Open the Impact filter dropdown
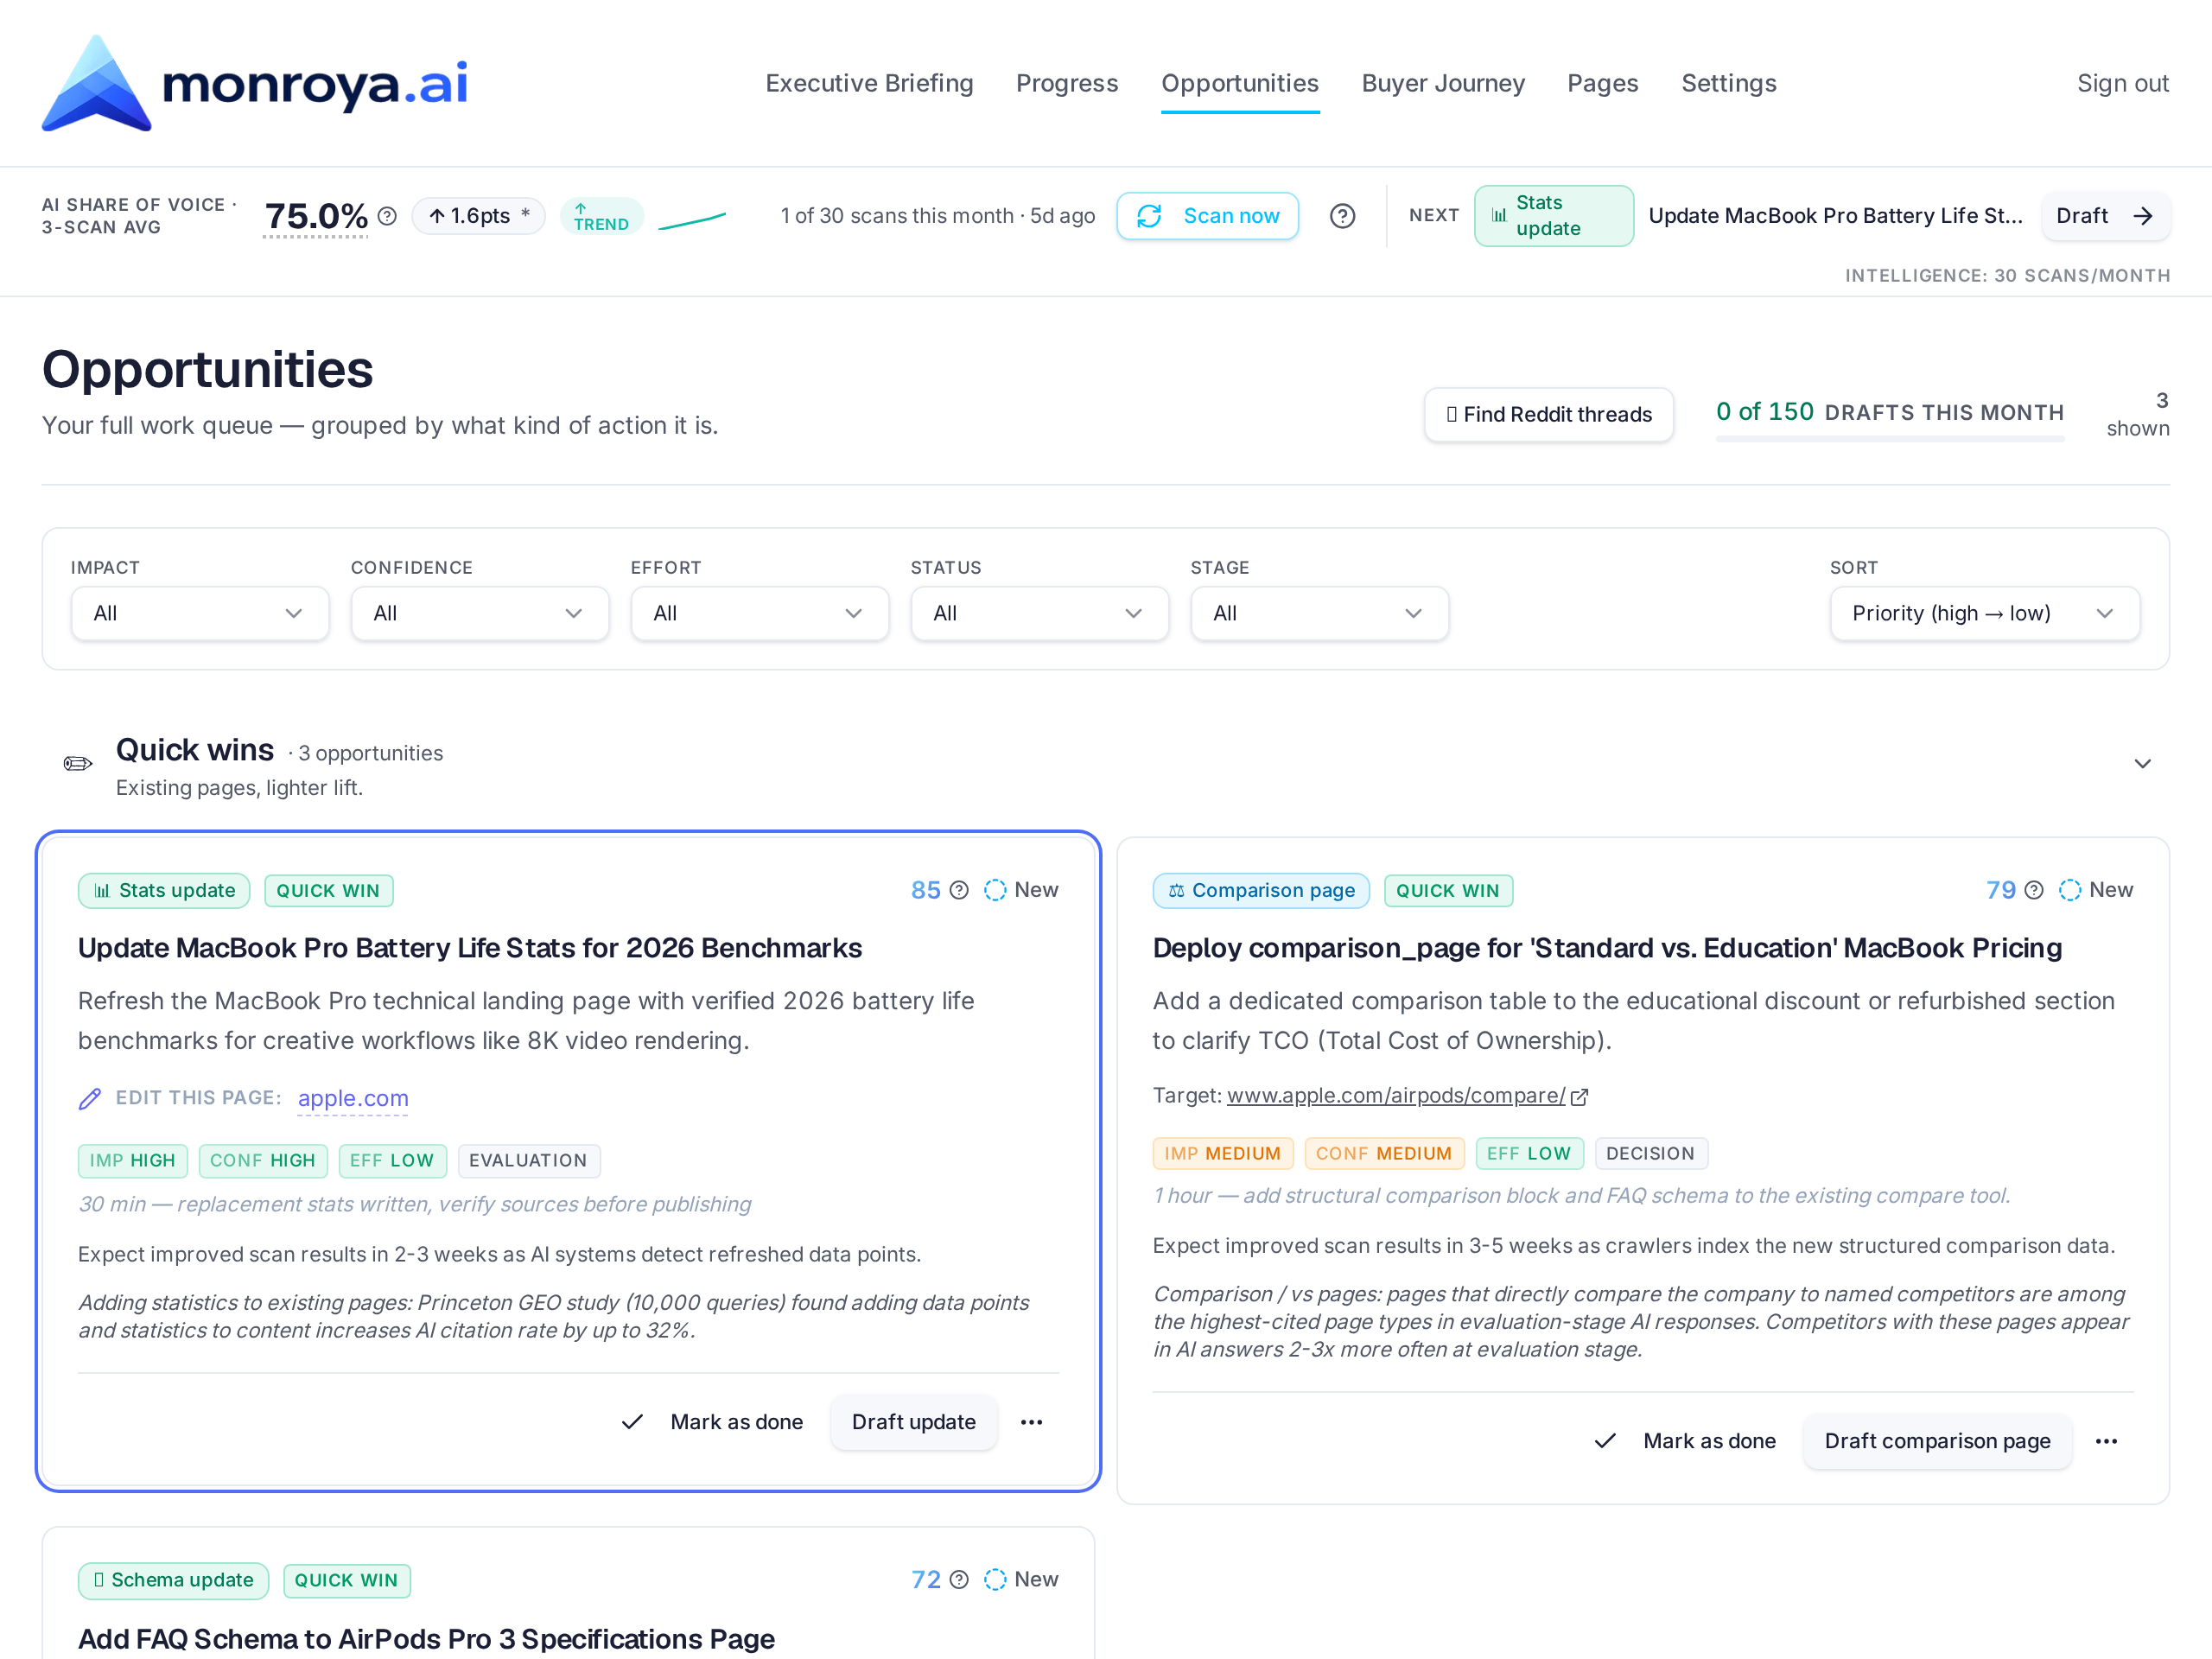 pyautogui.click(x=200, y=613)
